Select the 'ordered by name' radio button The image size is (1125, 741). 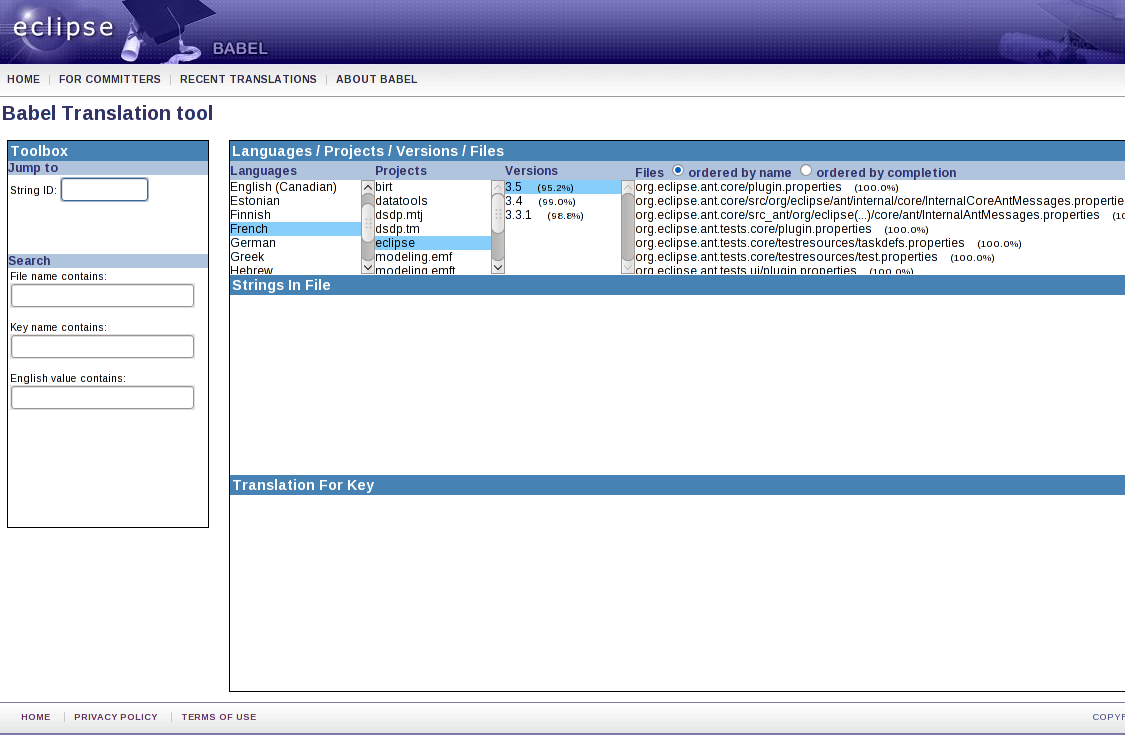click(x=678, y=171)
